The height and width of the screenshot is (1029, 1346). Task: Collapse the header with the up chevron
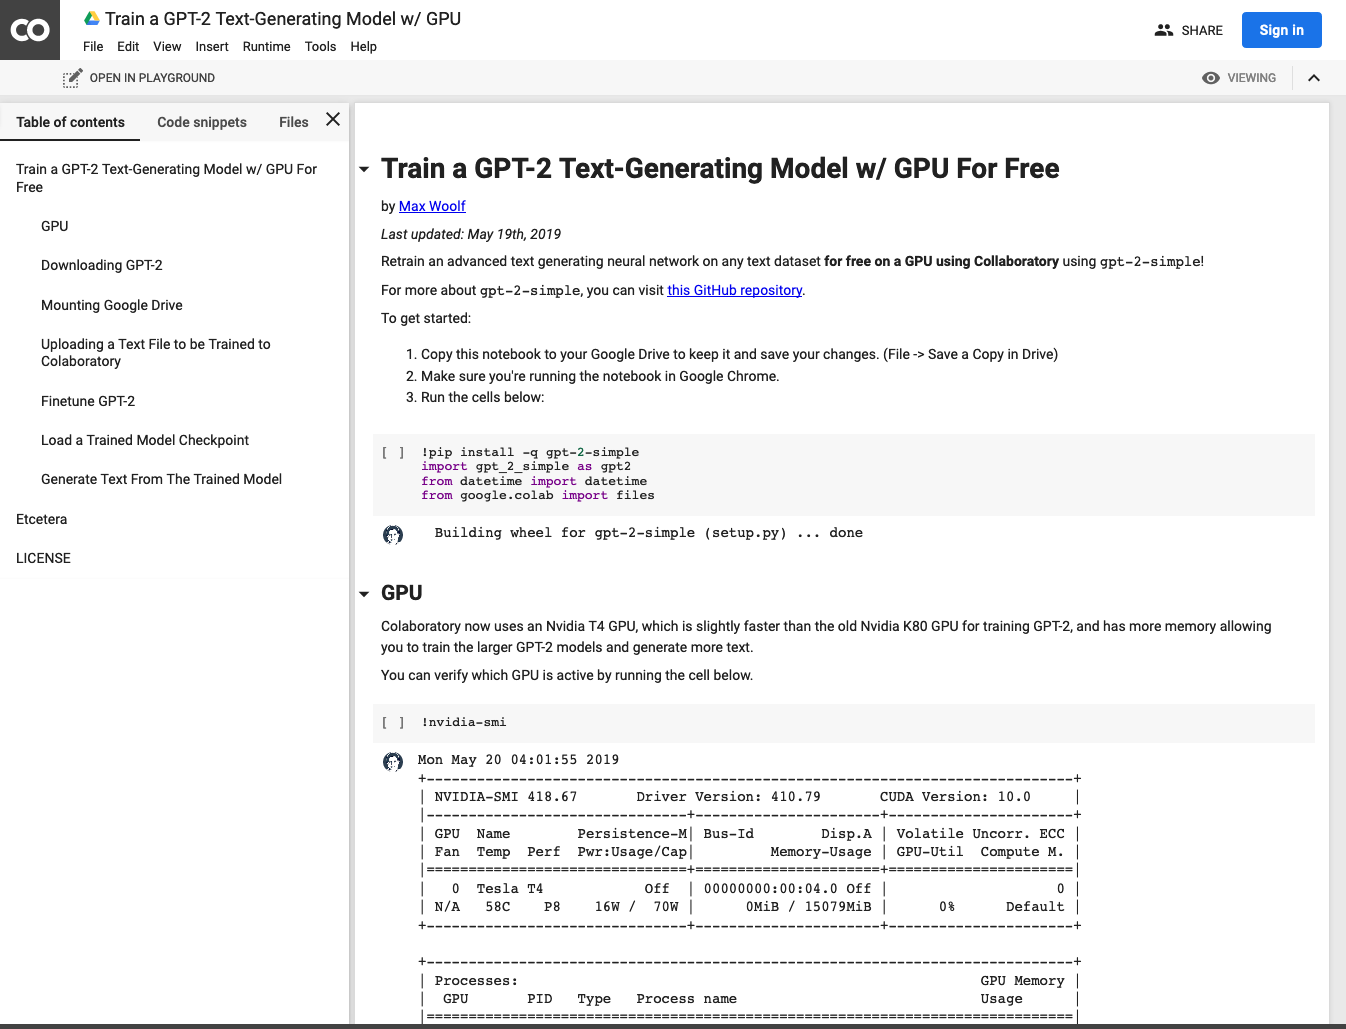tap(1314, 78)
